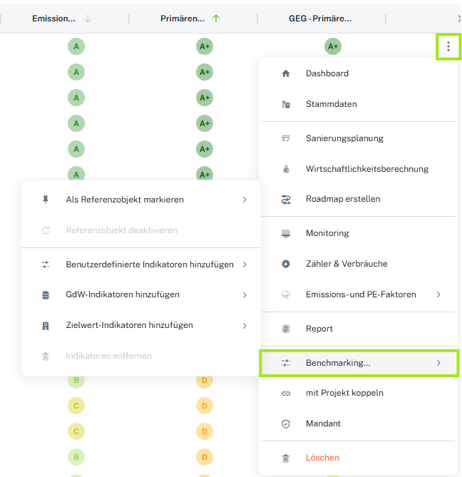Open the three-dot row actions menu
Image resolution: width=462 pixels, height=477 pixels.
tap(448, 46)
